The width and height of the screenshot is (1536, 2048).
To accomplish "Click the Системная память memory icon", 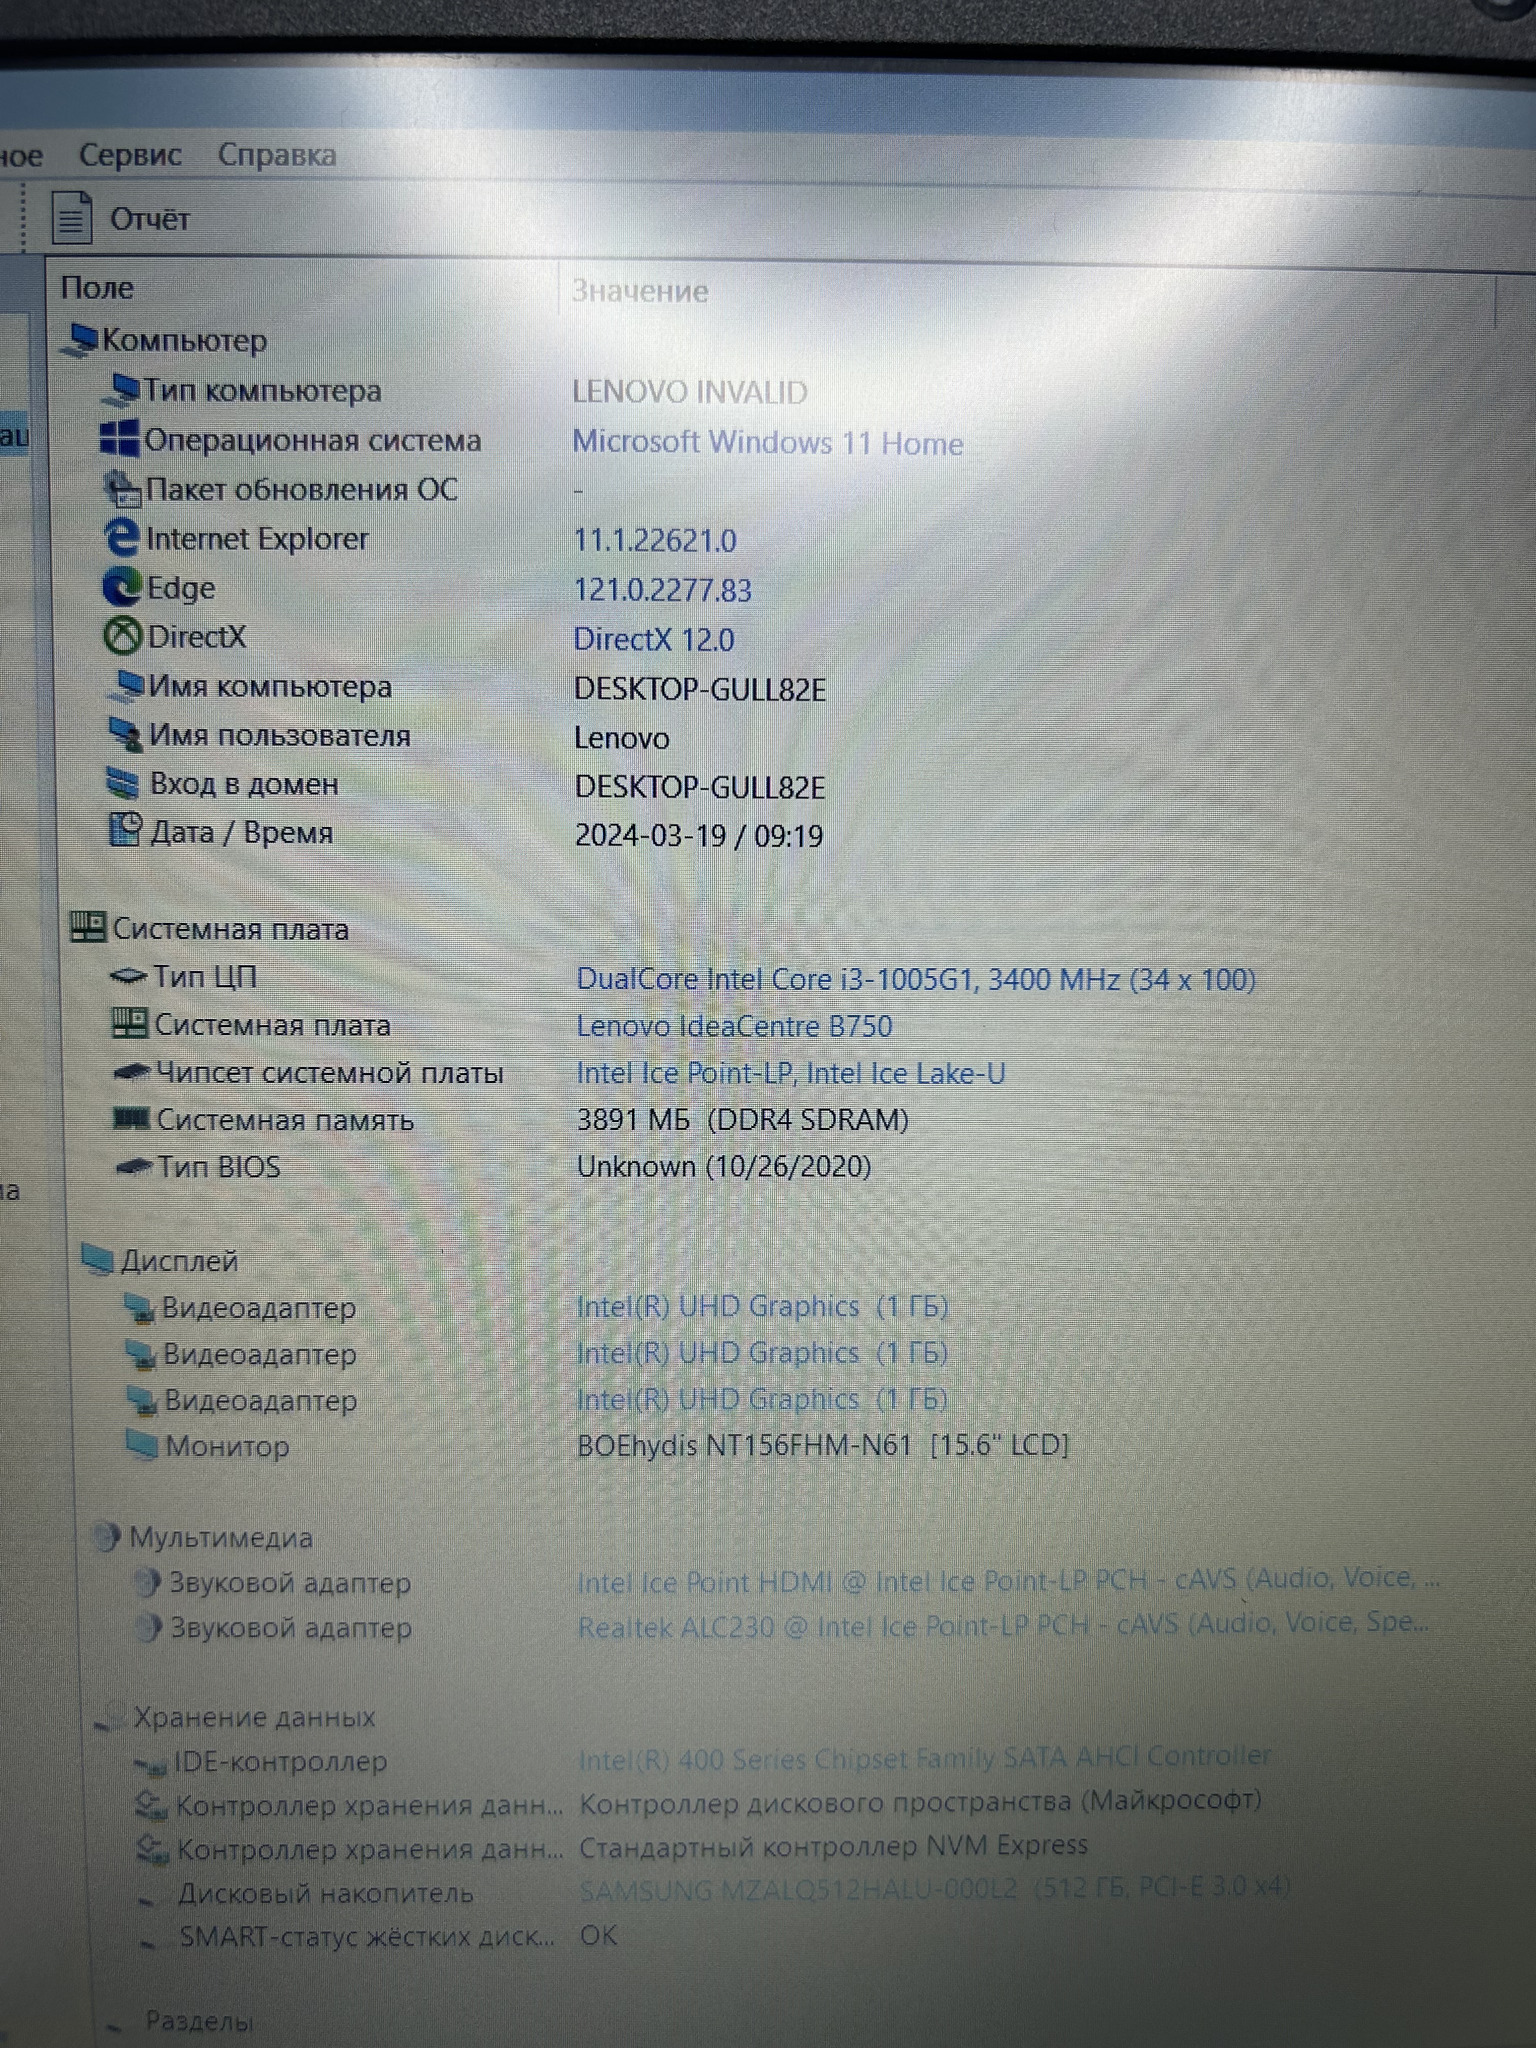I will [x=133, y=1119].
